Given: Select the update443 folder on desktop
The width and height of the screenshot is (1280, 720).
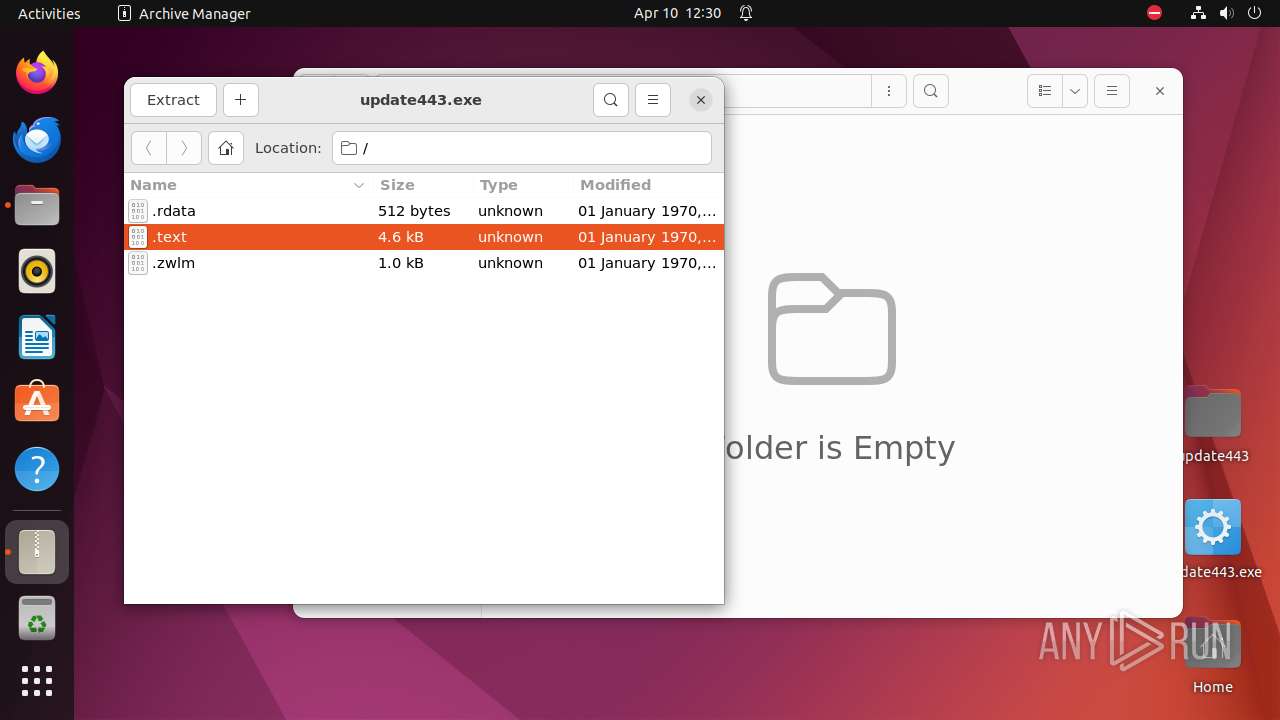Looking at the screenshot, I should pos(1214,425).
